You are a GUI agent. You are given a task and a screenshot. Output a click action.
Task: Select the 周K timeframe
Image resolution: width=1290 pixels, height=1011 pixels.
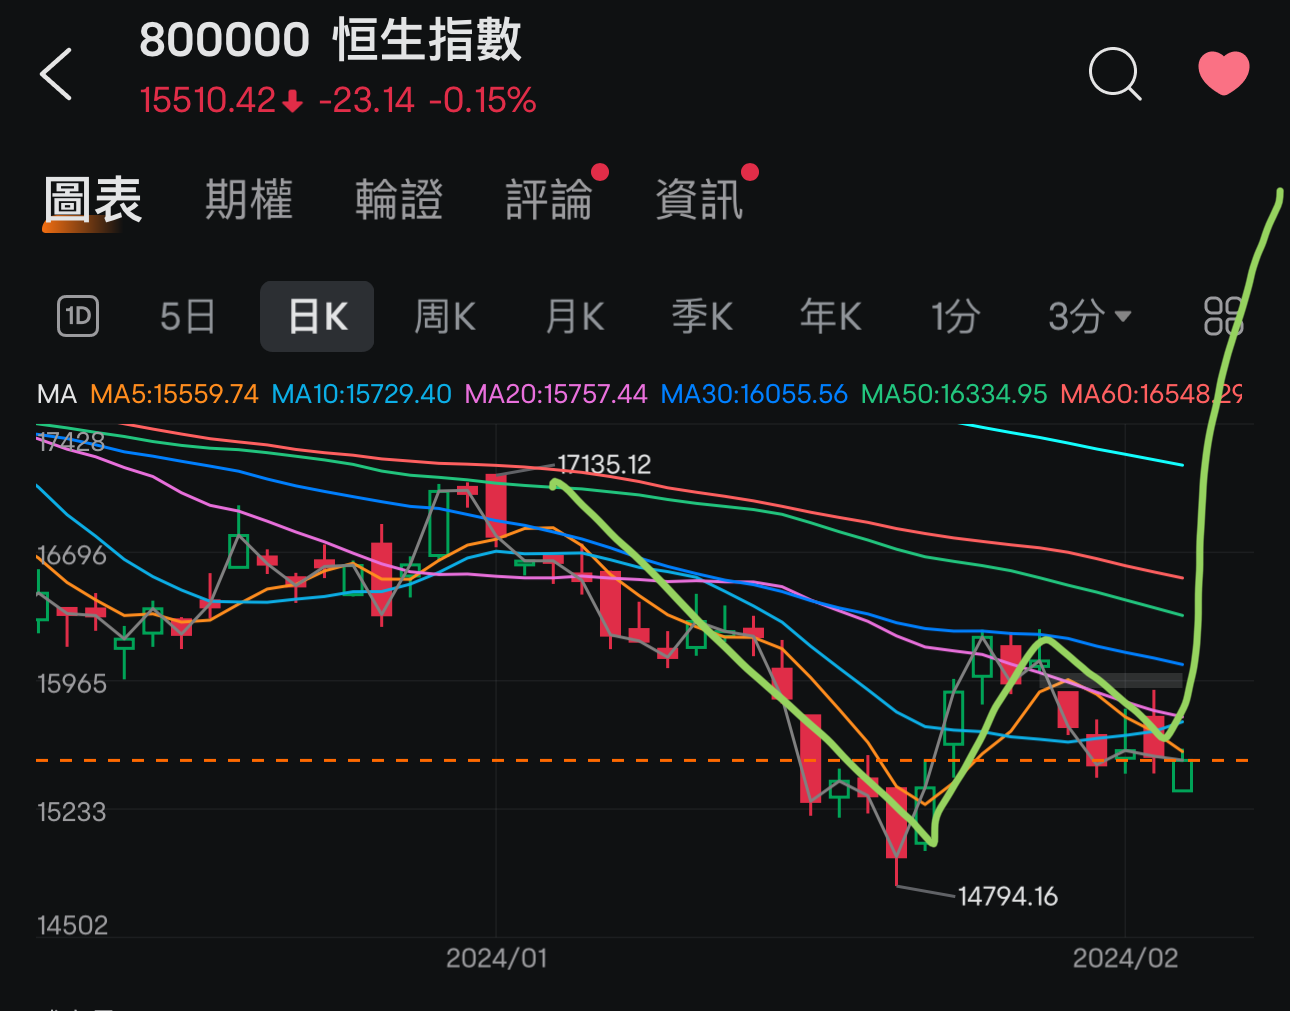point(445,317)
